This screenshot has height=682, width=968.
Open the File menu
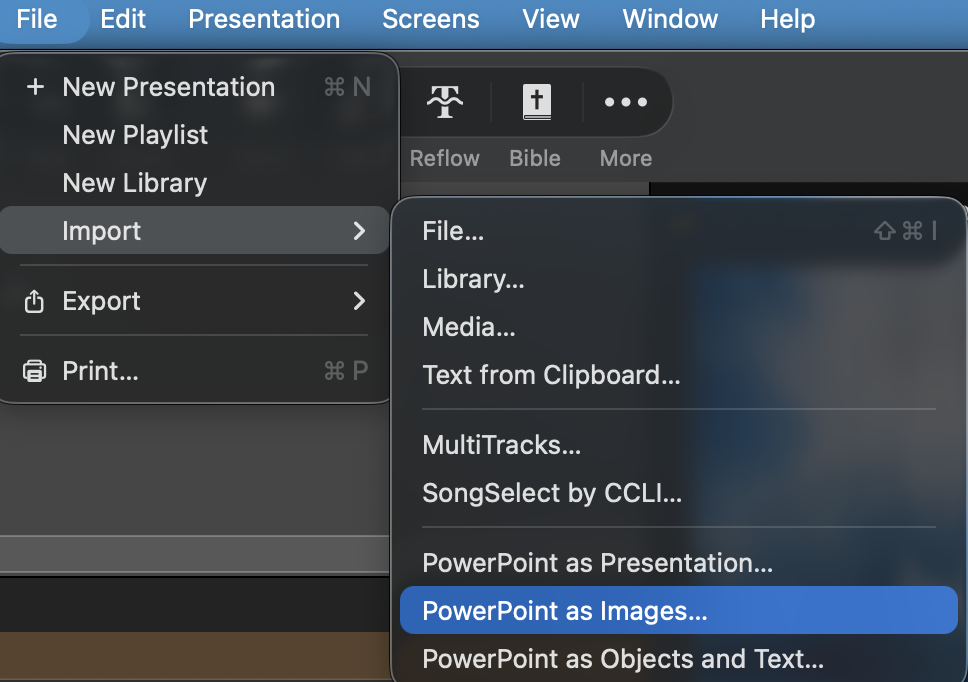pyautogui.click(x=37, y=19)
